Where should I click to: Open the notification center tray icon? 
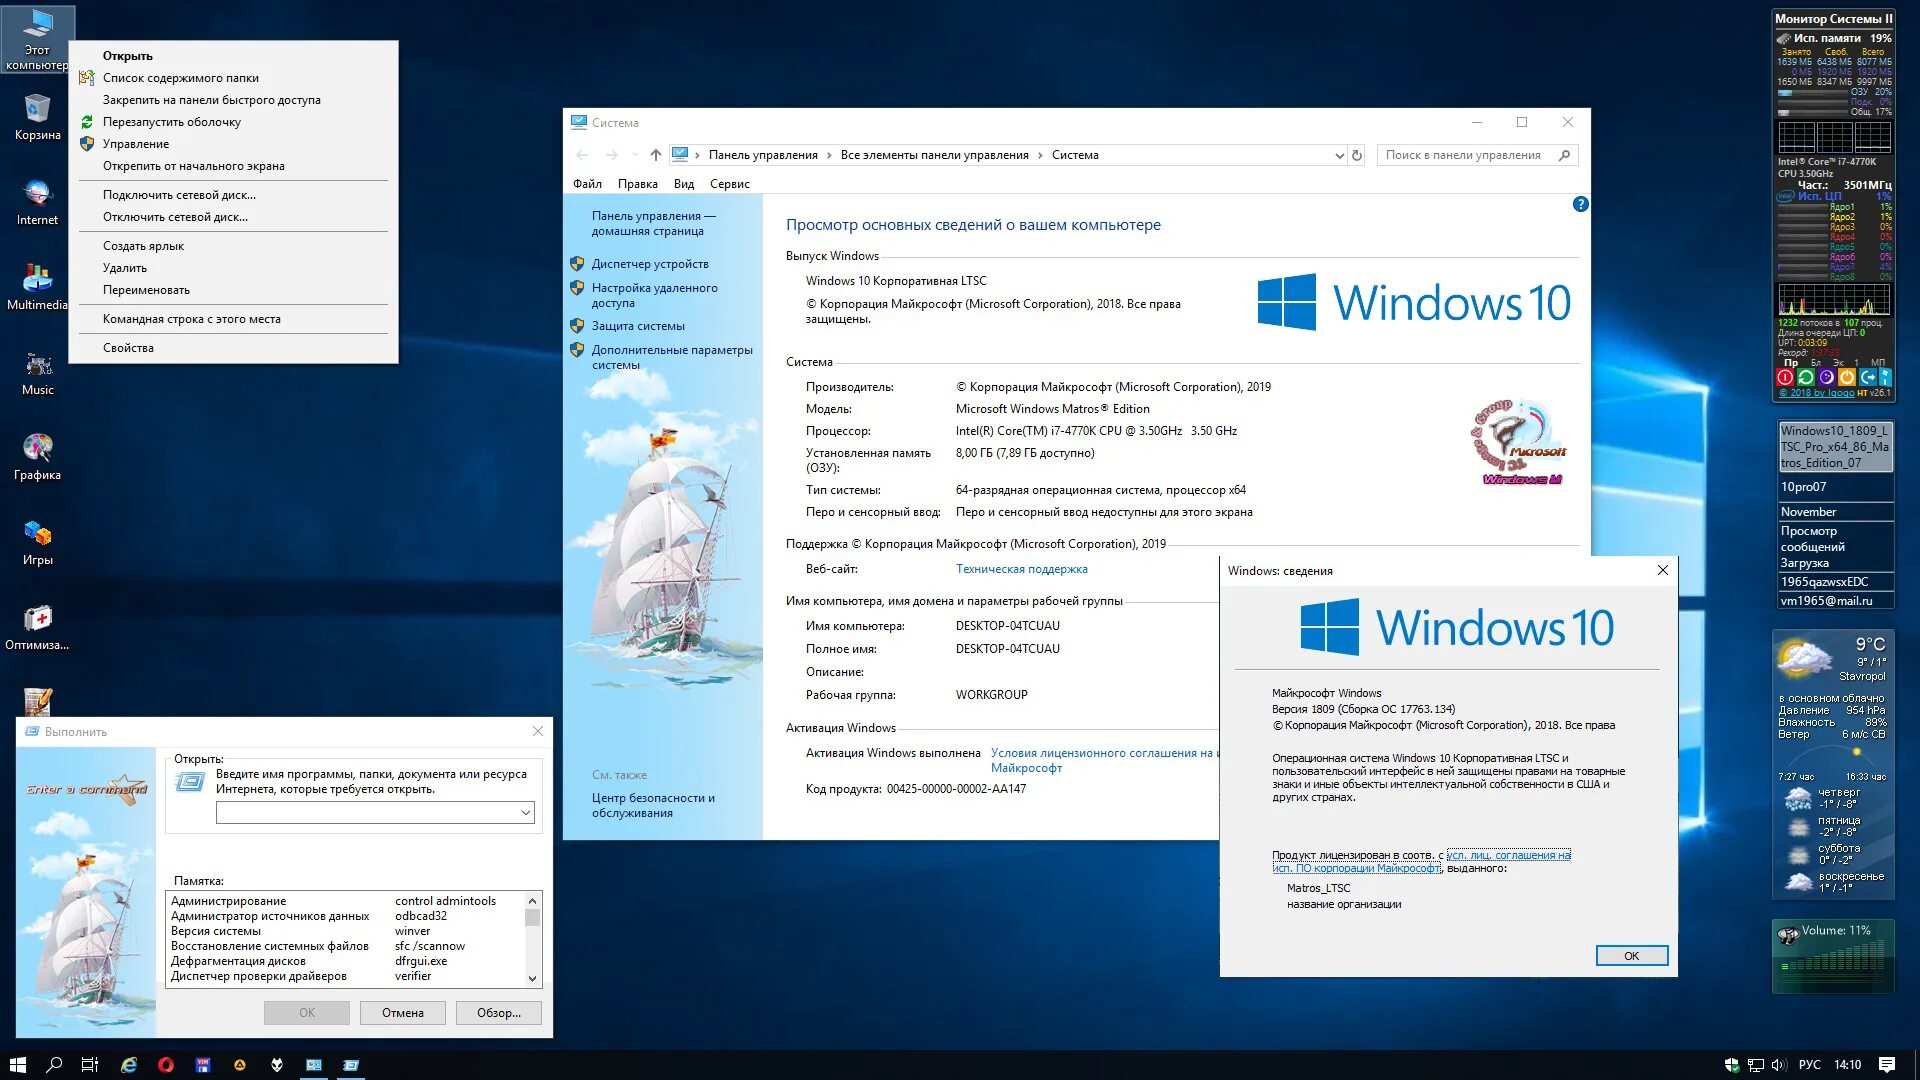coord(1886,1065)
